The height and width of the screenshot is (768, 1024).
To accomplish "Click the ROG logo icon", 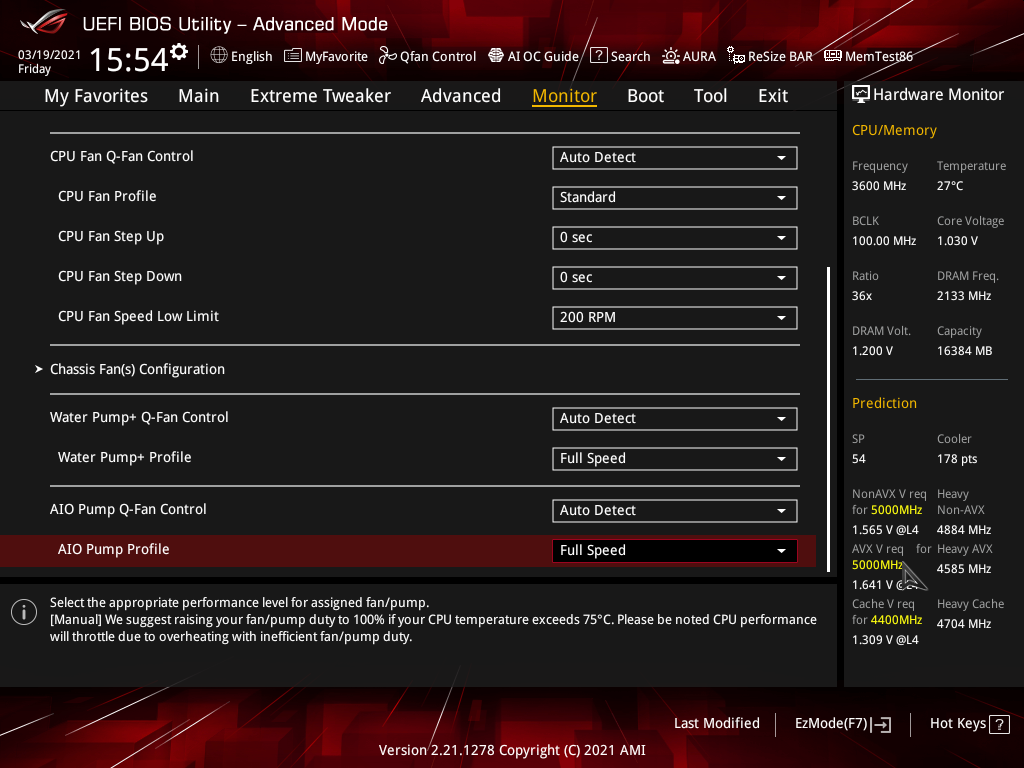I will pos(43,23).
